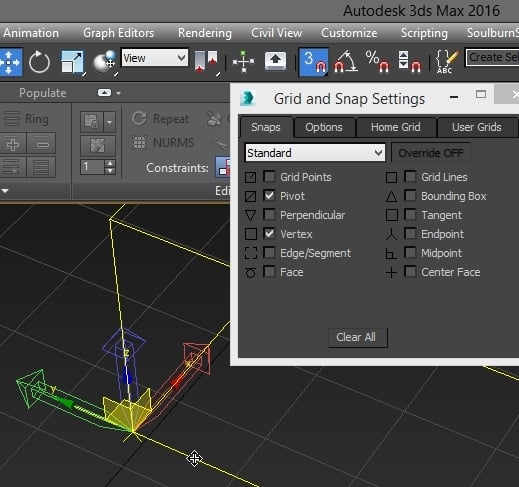Open the Animation menu

coord(31,33)
